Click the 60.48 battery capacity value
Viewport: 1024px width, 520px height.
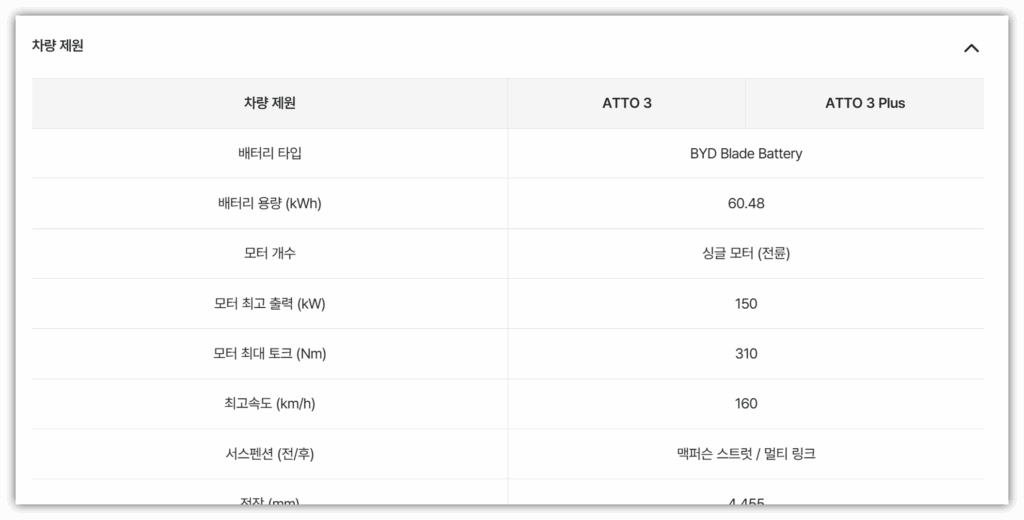[x=746, y=204]
